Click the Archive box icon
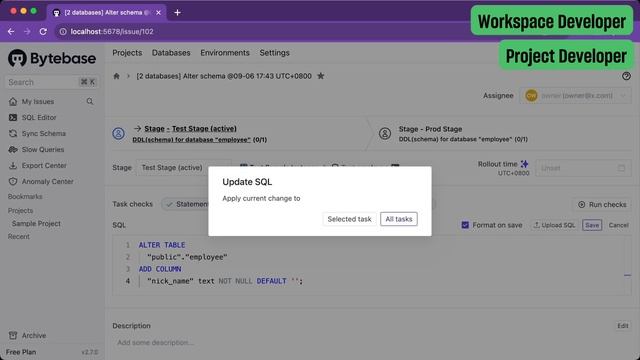 click(13, 336)
